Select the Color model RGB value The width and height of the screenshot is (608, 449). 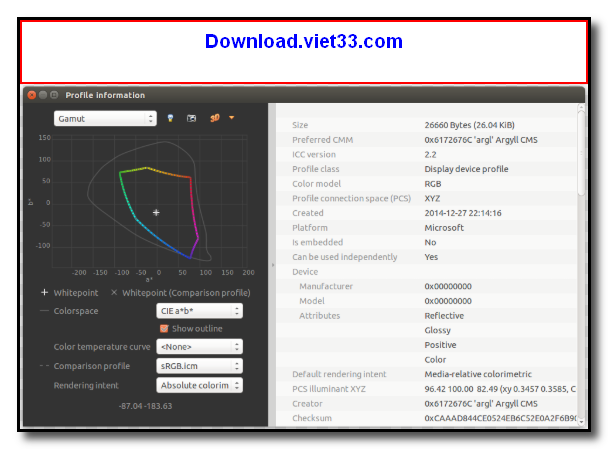pyautogui.click(x=433, y=184)
